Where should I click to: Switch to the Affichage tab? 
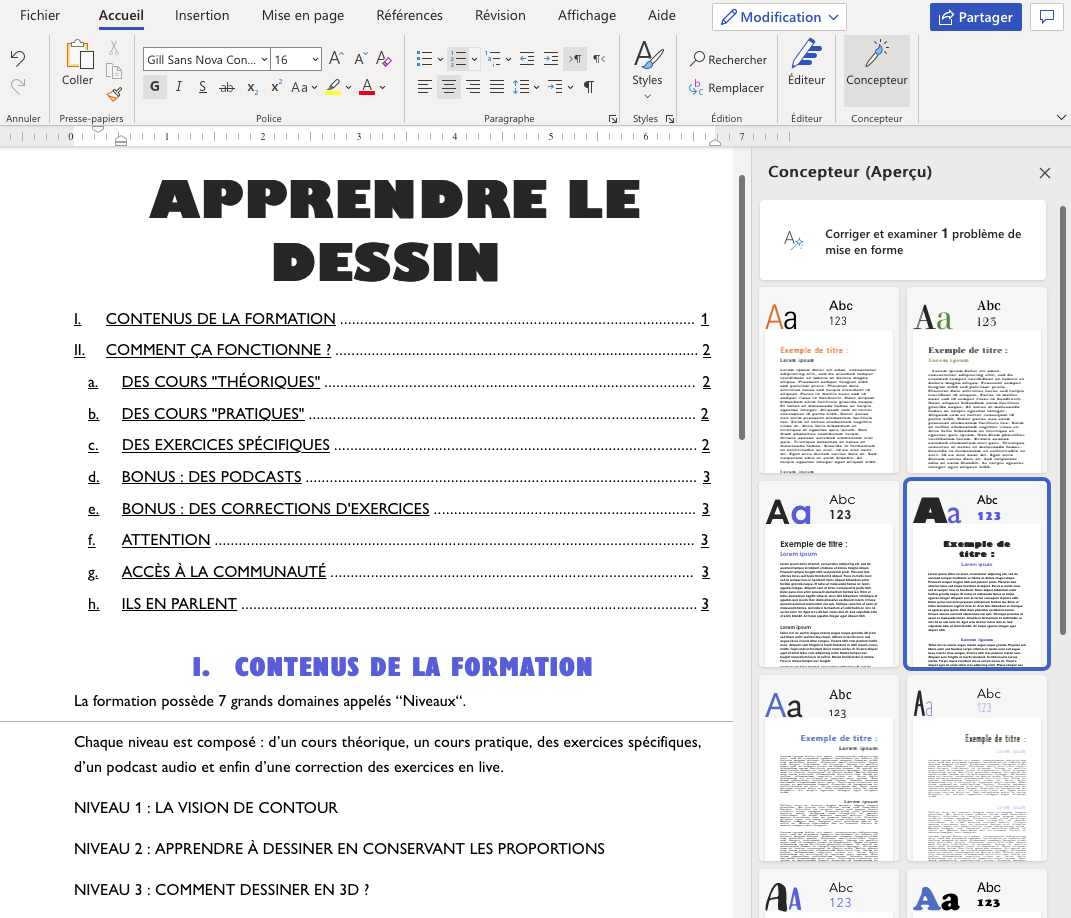coord(587,15)
